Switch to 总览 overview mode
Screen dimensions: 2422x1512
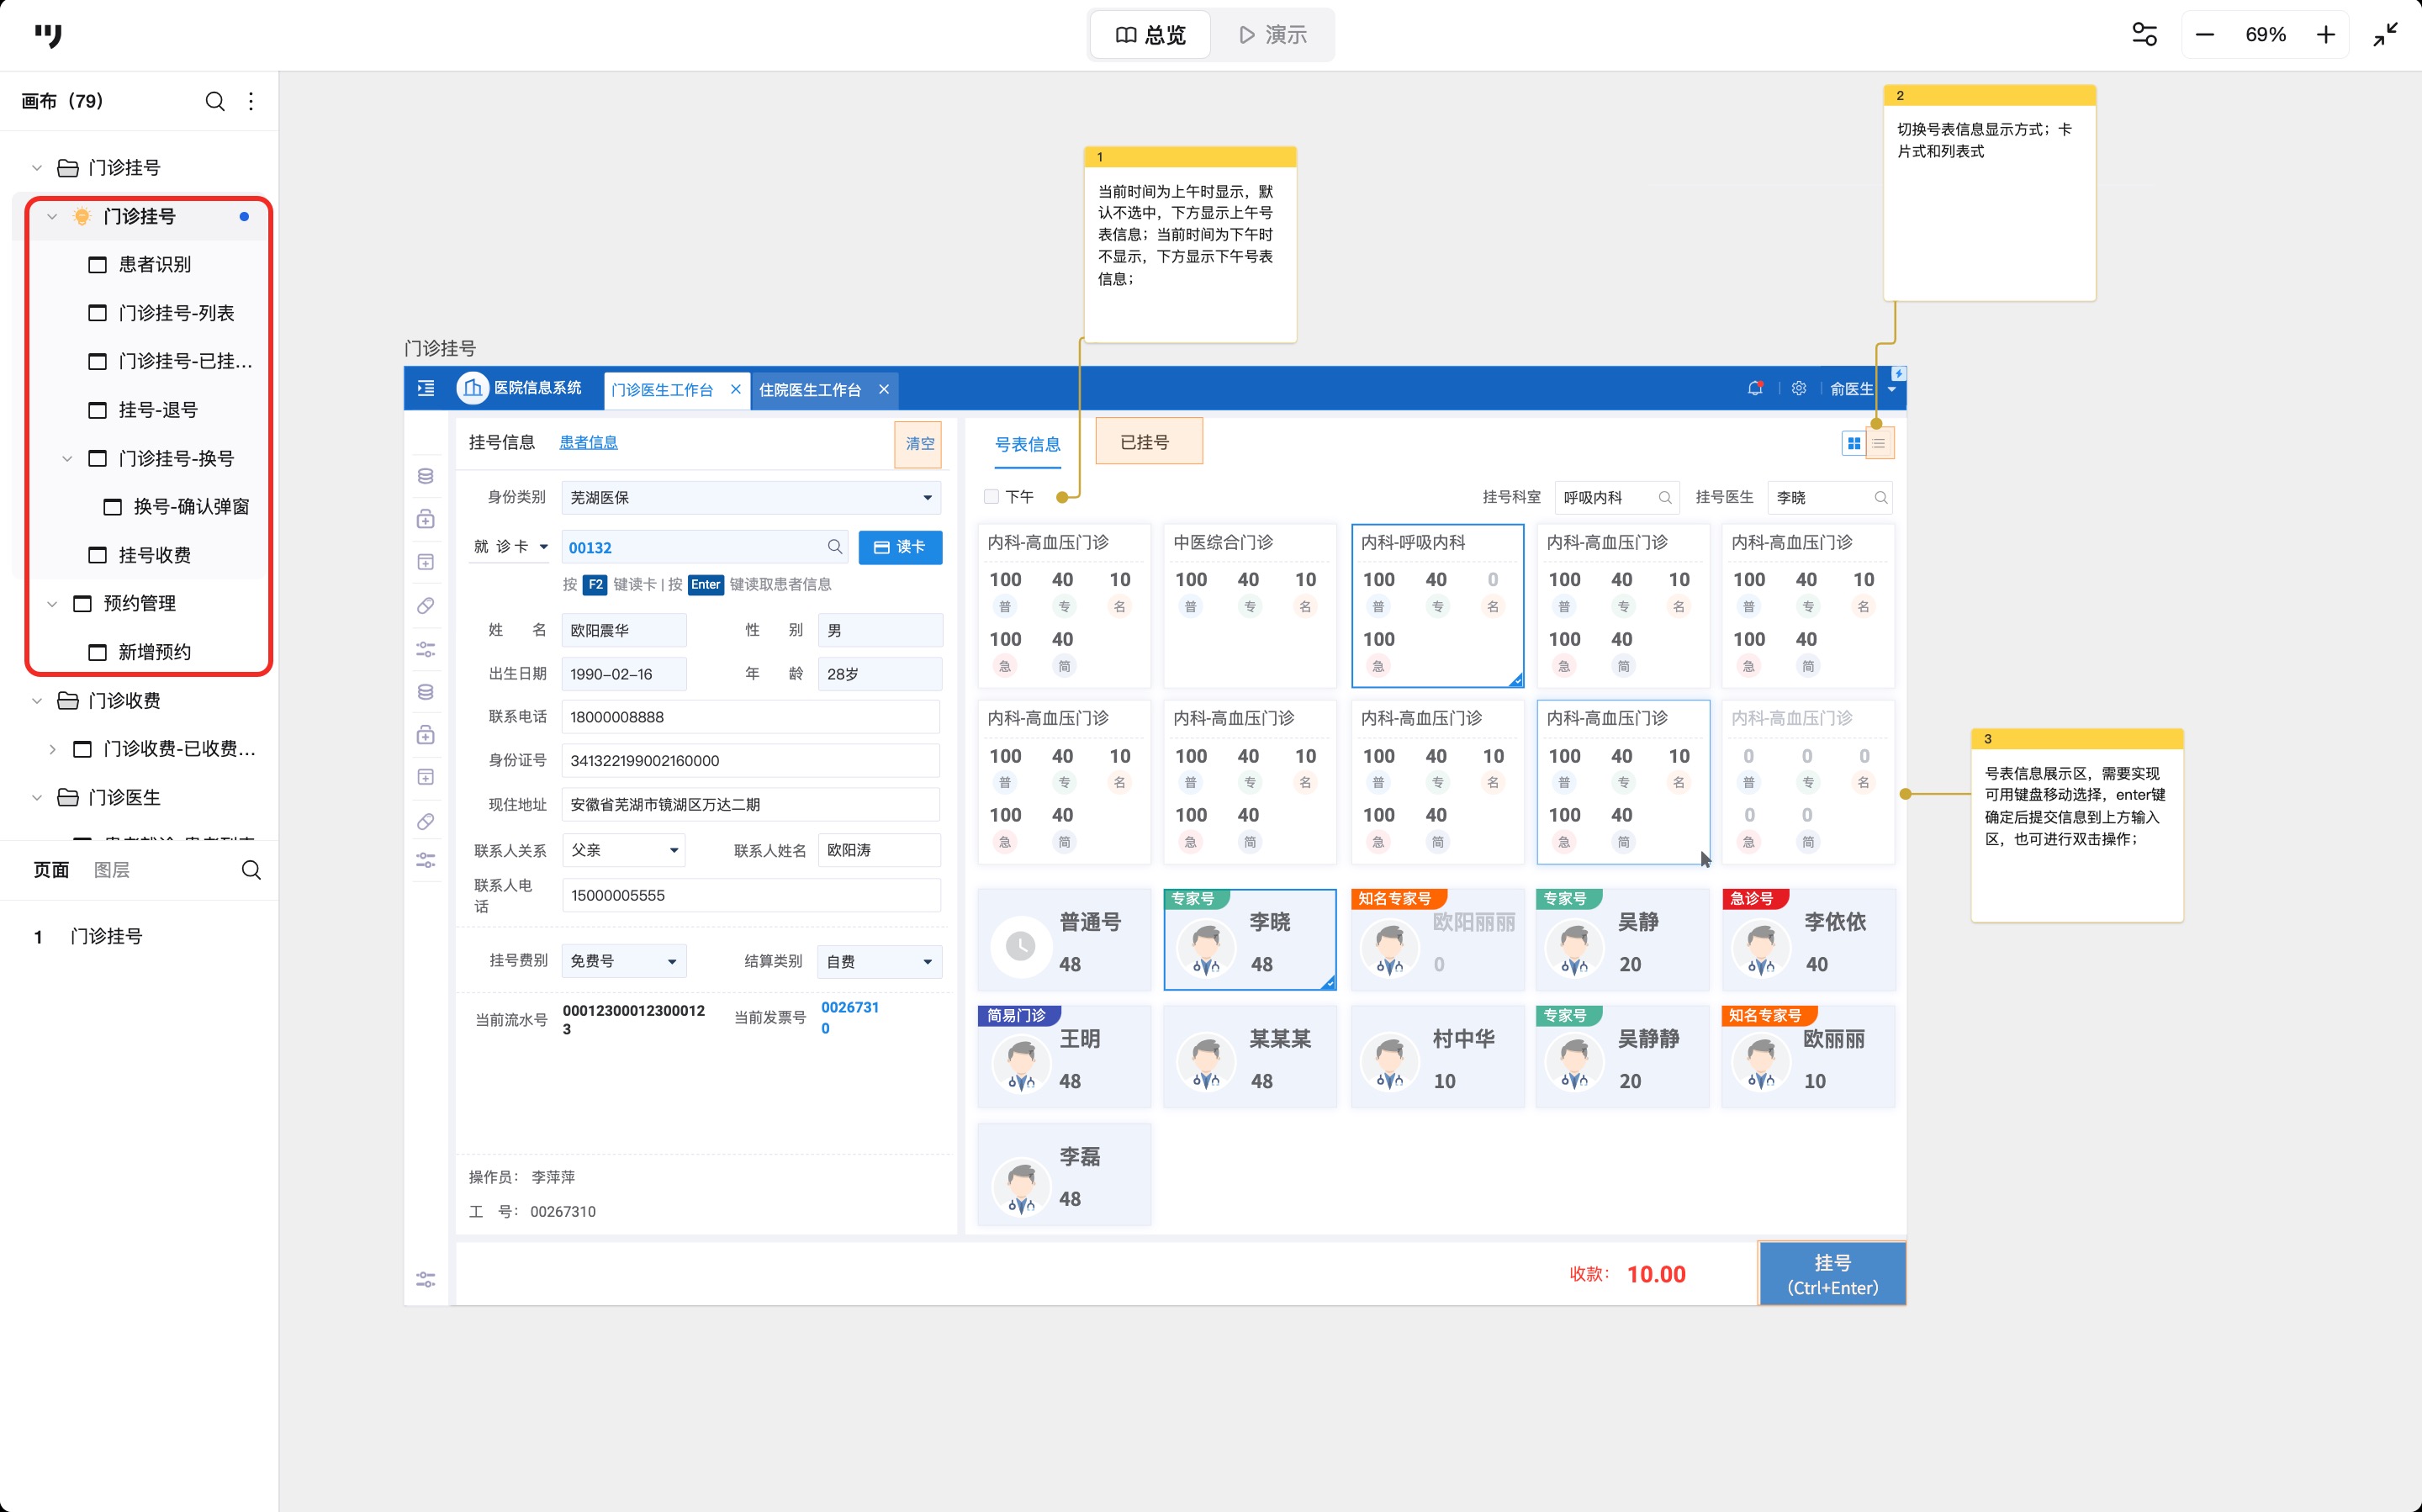[x=1150, y=35]
